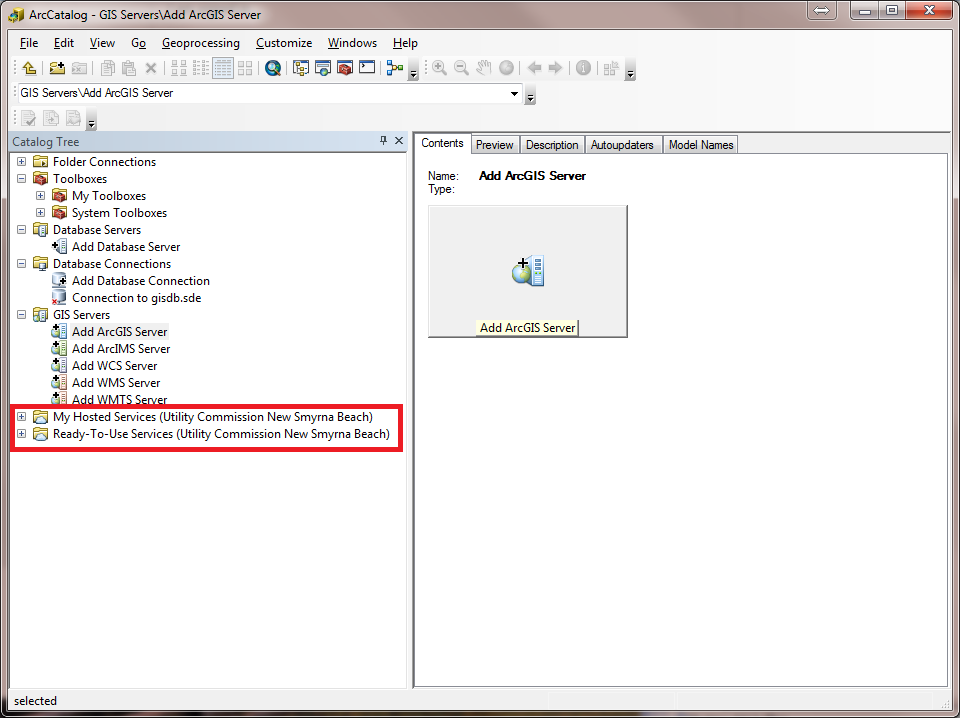Select the Pan hand tool

pyautogui.click(x=484, y=68)
